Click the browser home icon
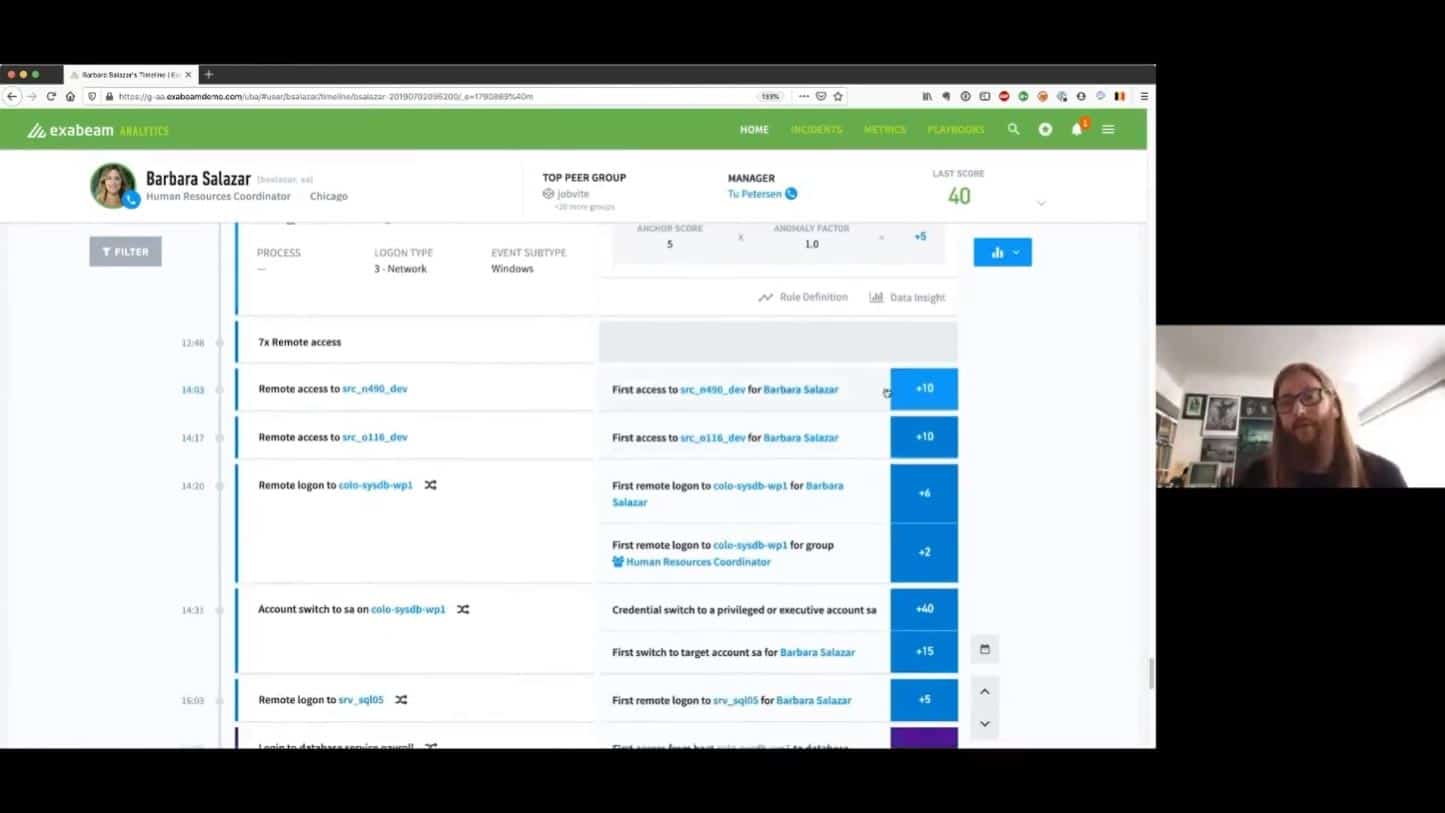 pyautogui.click(x=70, y=96)
